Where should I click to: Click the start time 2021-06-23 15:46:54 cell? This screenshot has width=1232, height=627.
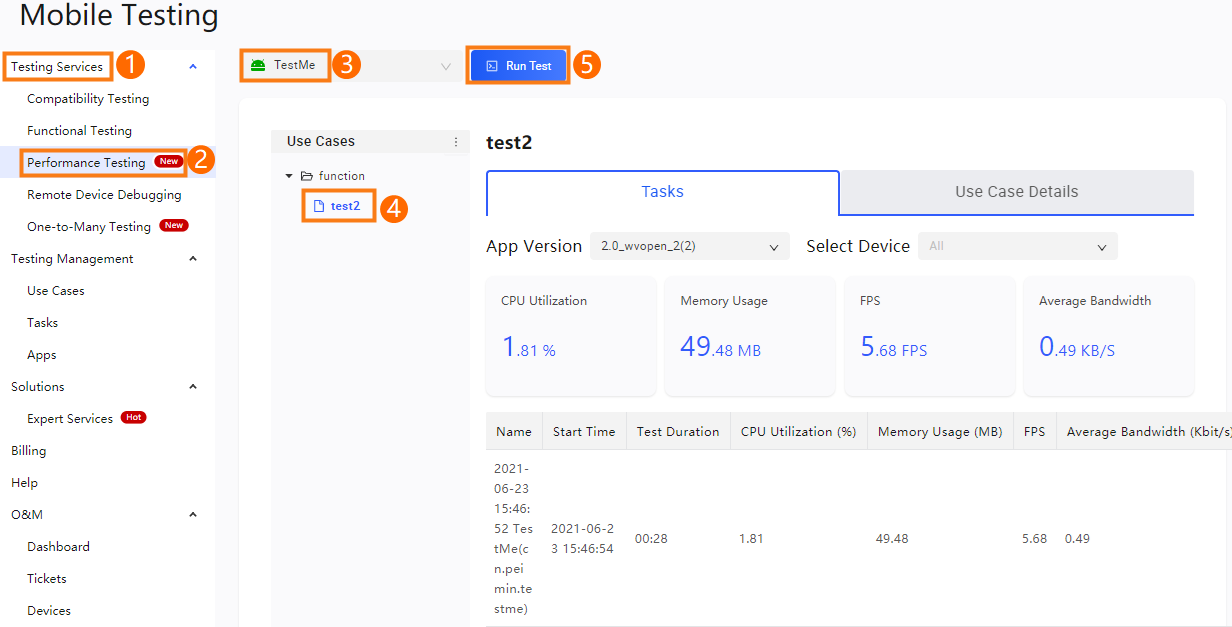point(584,538)
